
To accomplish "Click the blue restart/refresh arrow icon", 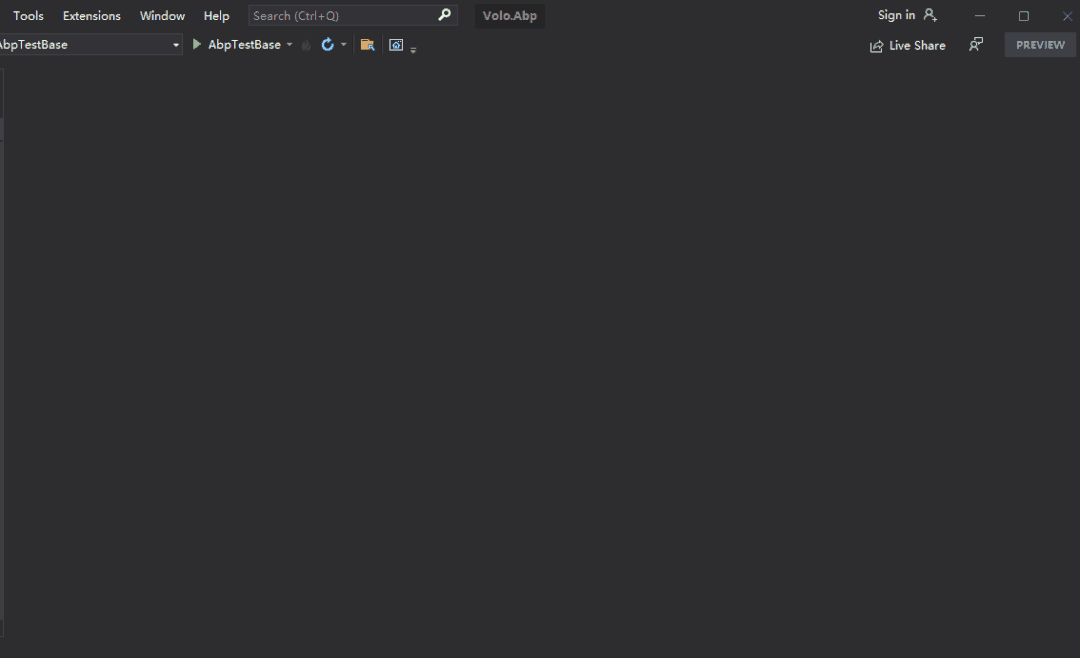I will pos(328,45).
